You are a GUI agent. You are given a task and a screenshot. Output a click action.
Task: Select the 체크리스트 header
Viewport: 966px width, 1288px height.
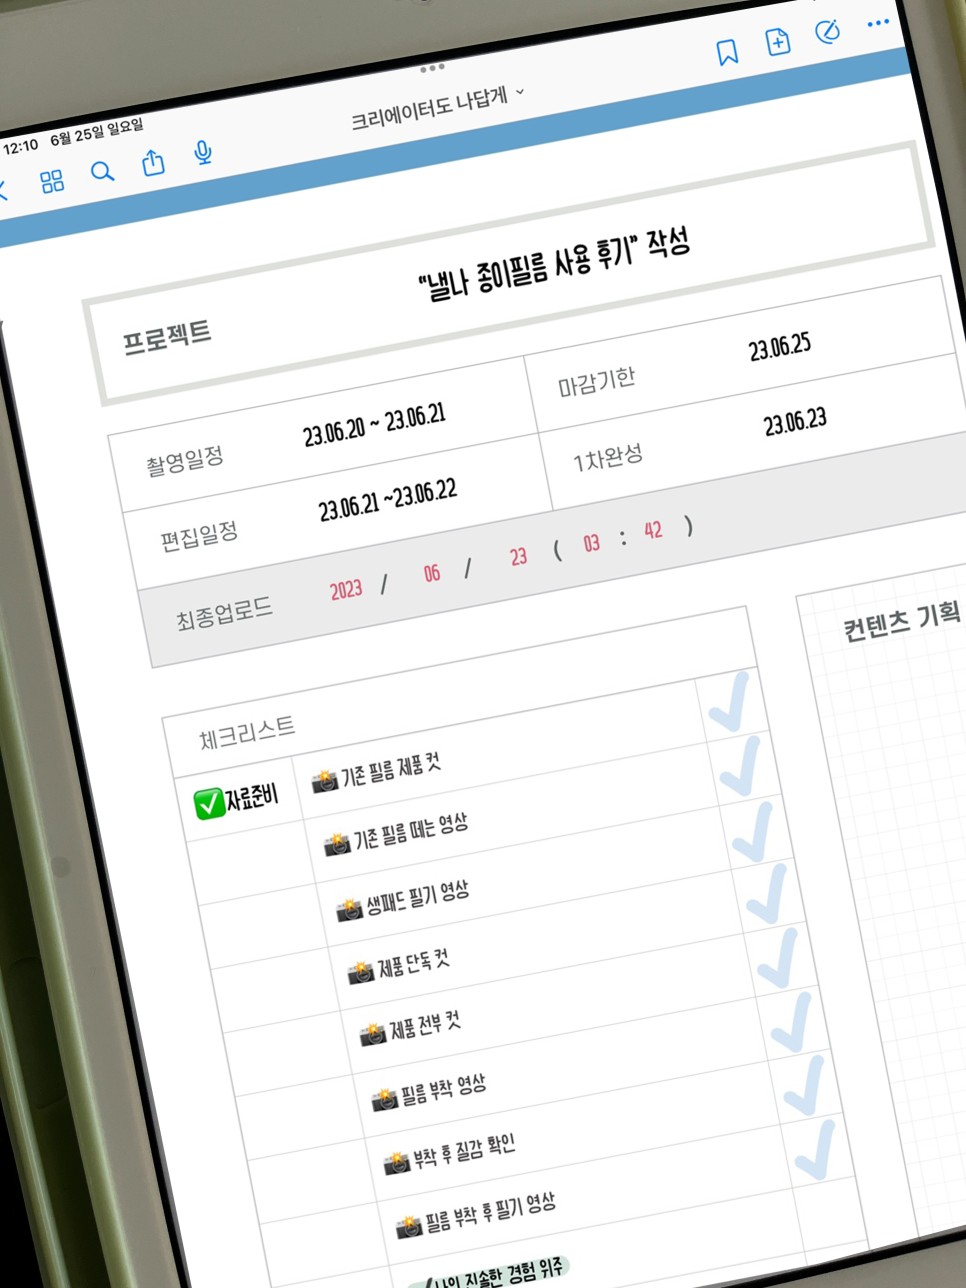click(x=247, y=733)
